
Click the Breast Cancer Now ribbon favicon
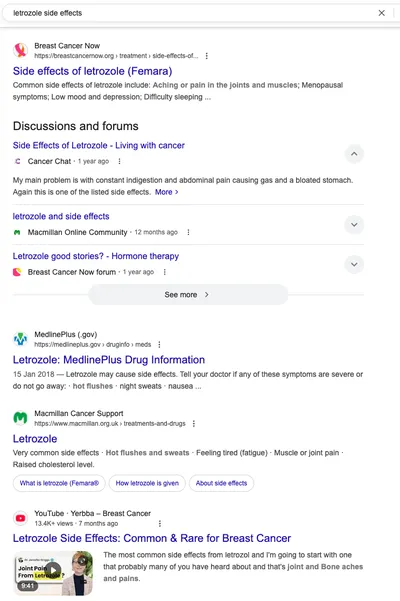(x=20, y=50)
